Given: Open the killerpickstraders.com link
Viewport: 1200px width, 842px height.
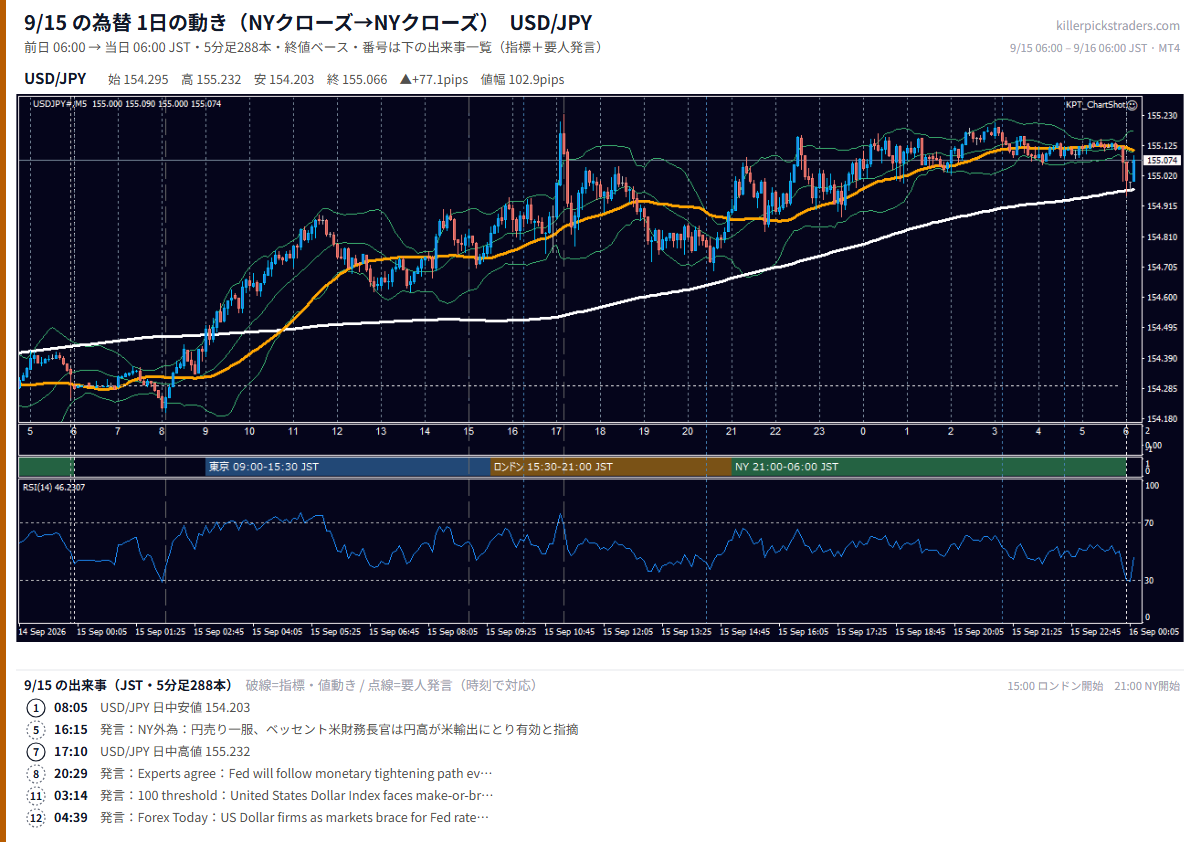Looking at the screenshot, I should coord(1118,26).
